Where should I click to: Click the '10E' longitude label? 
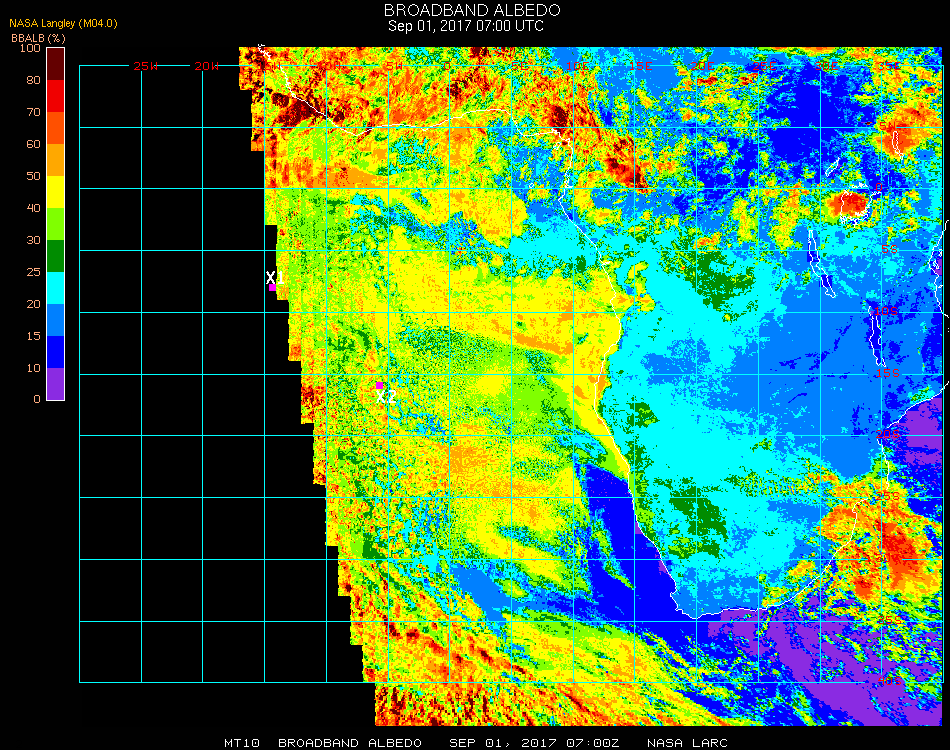pyautogui.click(x=578, y=66)
